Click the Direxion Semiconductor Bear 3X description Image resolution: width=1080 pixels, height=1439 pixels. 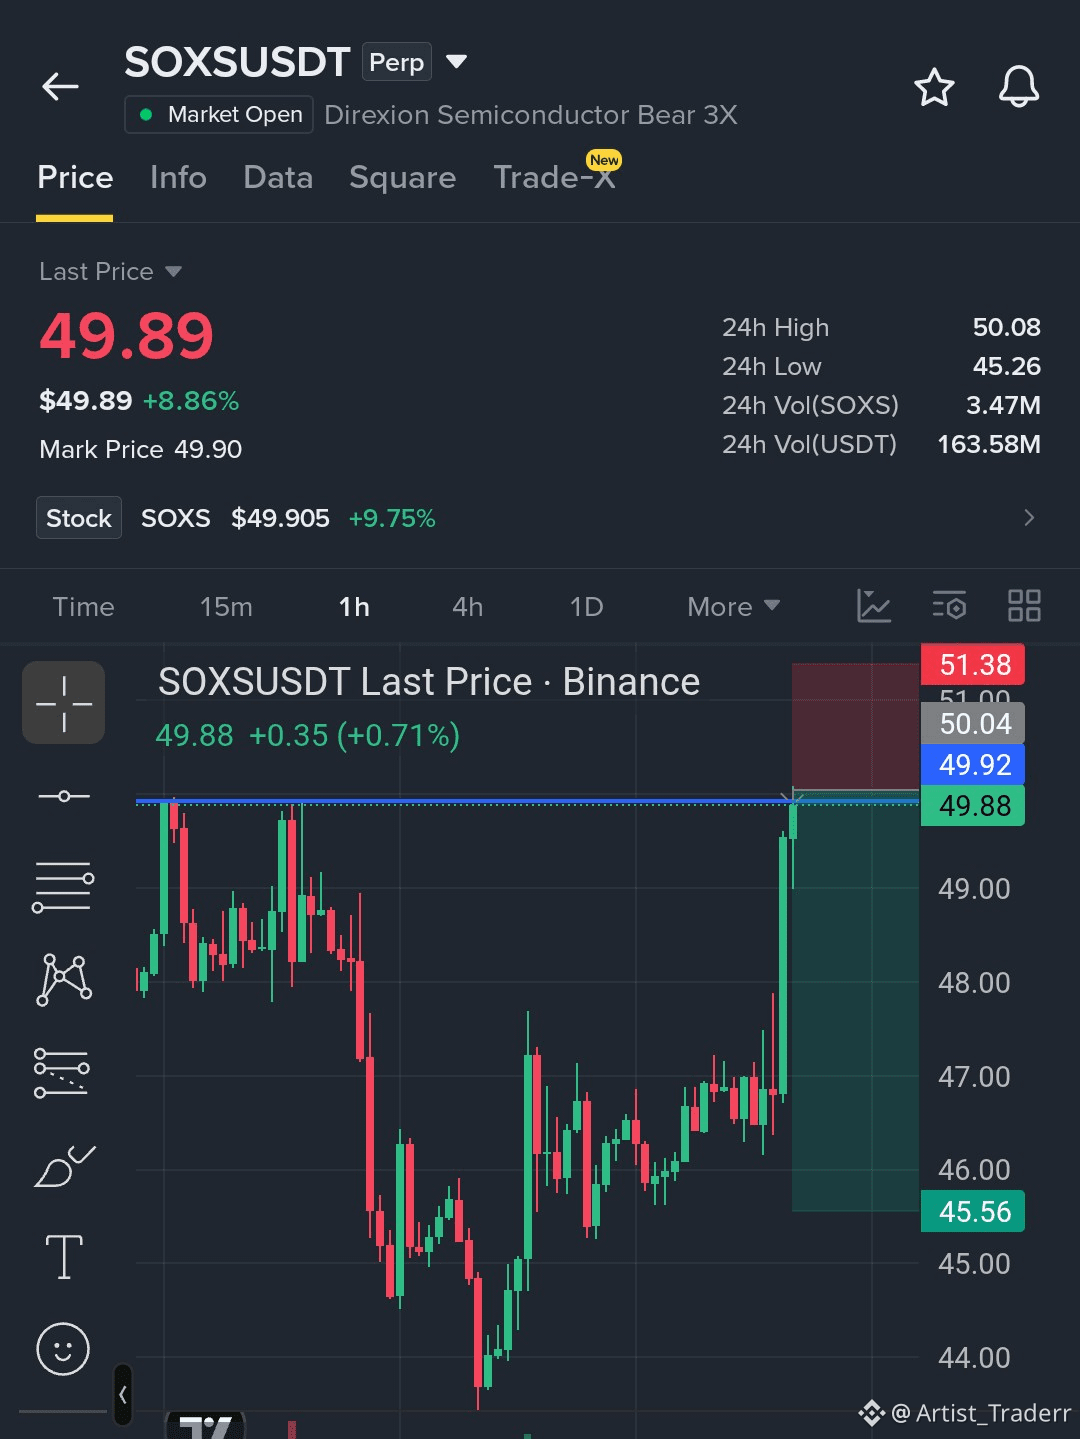coord(531,115)
